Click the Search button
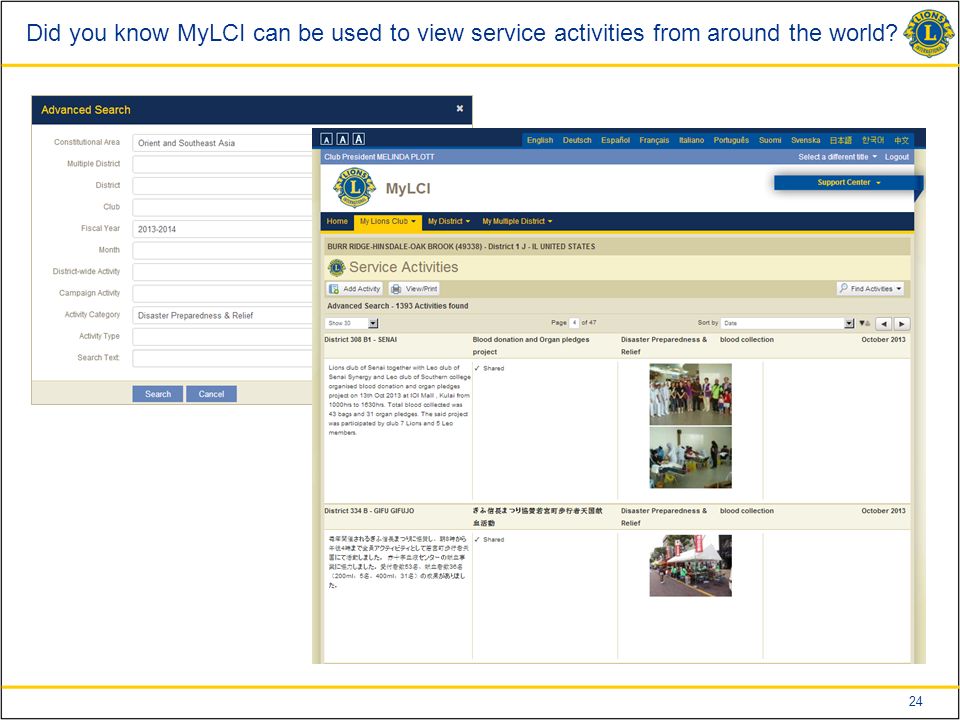Viewport: 960px width, 720px height. point(157,394)
